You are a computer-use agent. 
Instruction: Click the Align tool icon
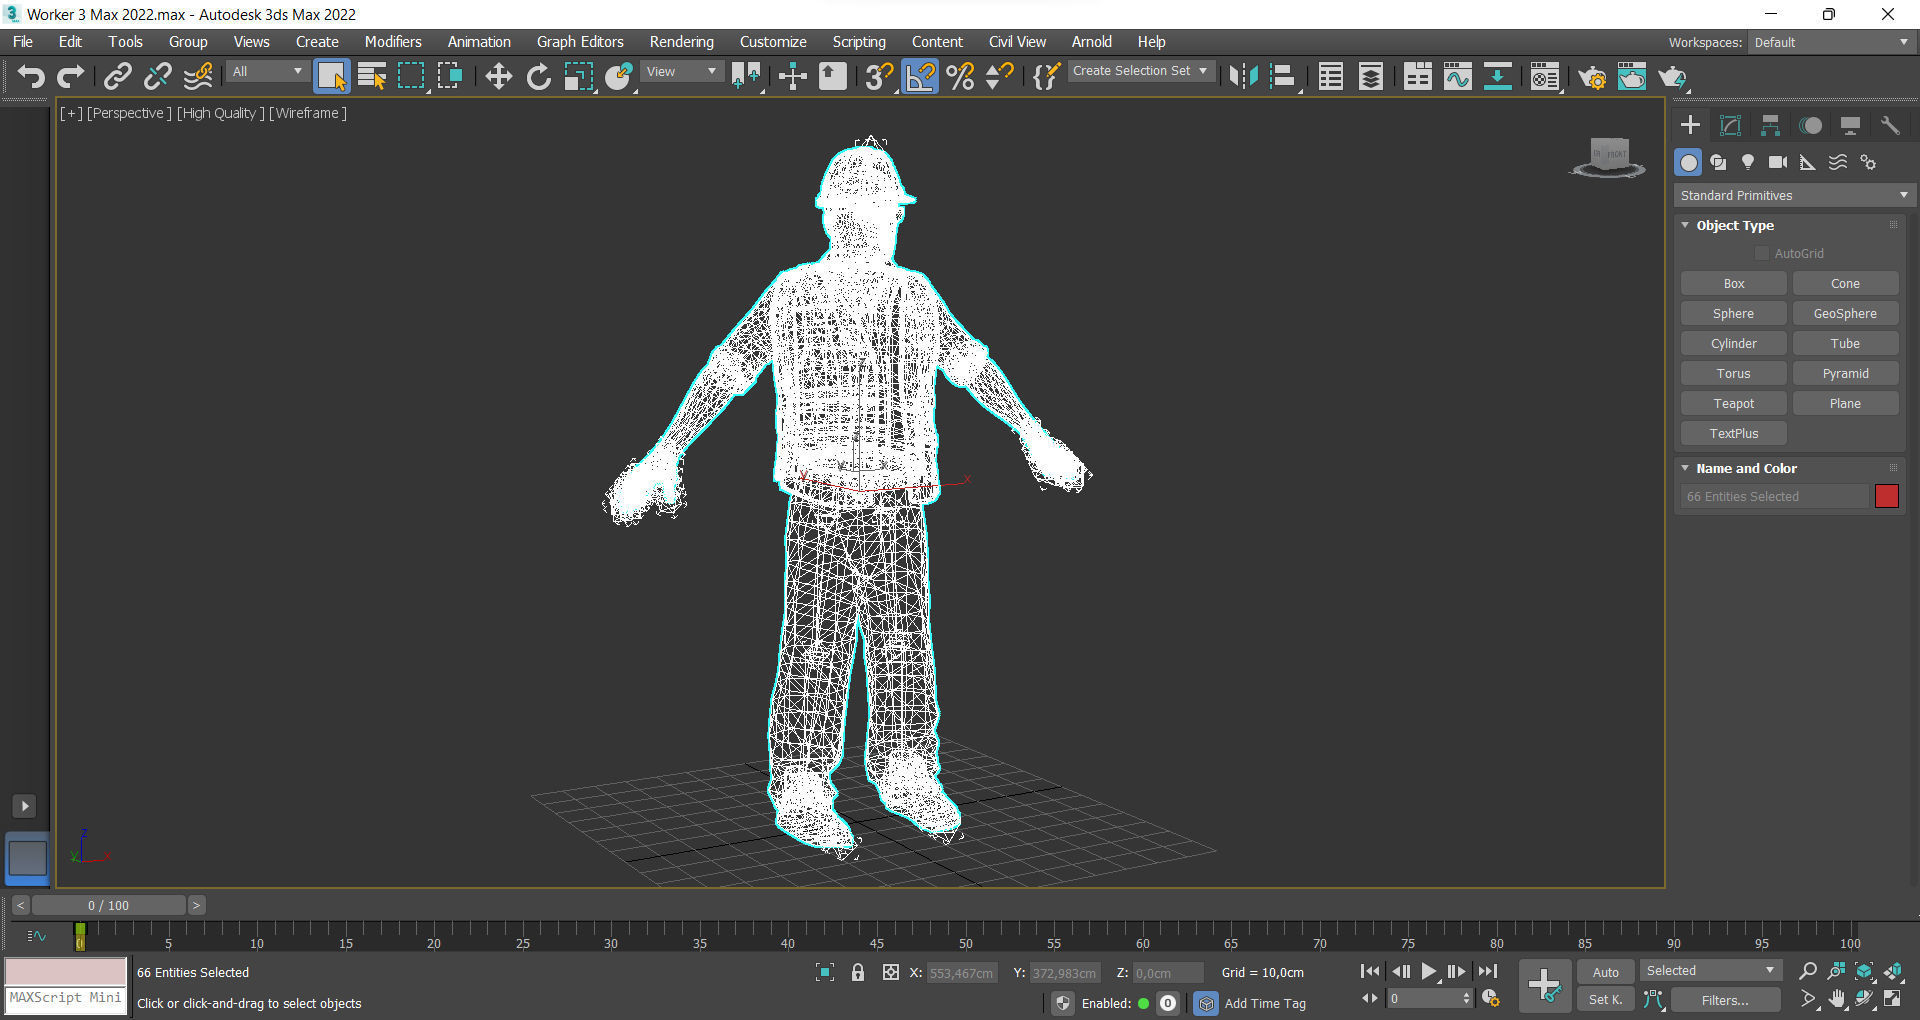[x=1283, y=77]
